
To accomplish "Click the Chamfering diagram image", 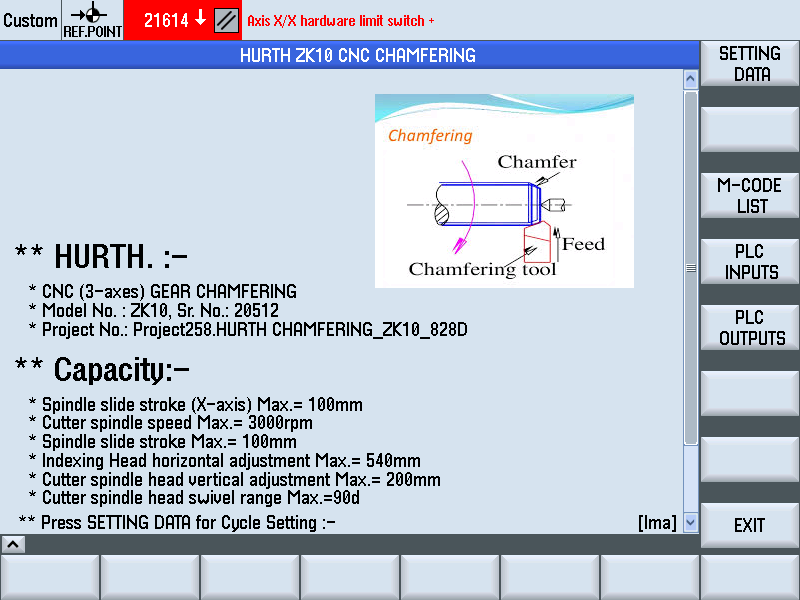I will (504, 191).
